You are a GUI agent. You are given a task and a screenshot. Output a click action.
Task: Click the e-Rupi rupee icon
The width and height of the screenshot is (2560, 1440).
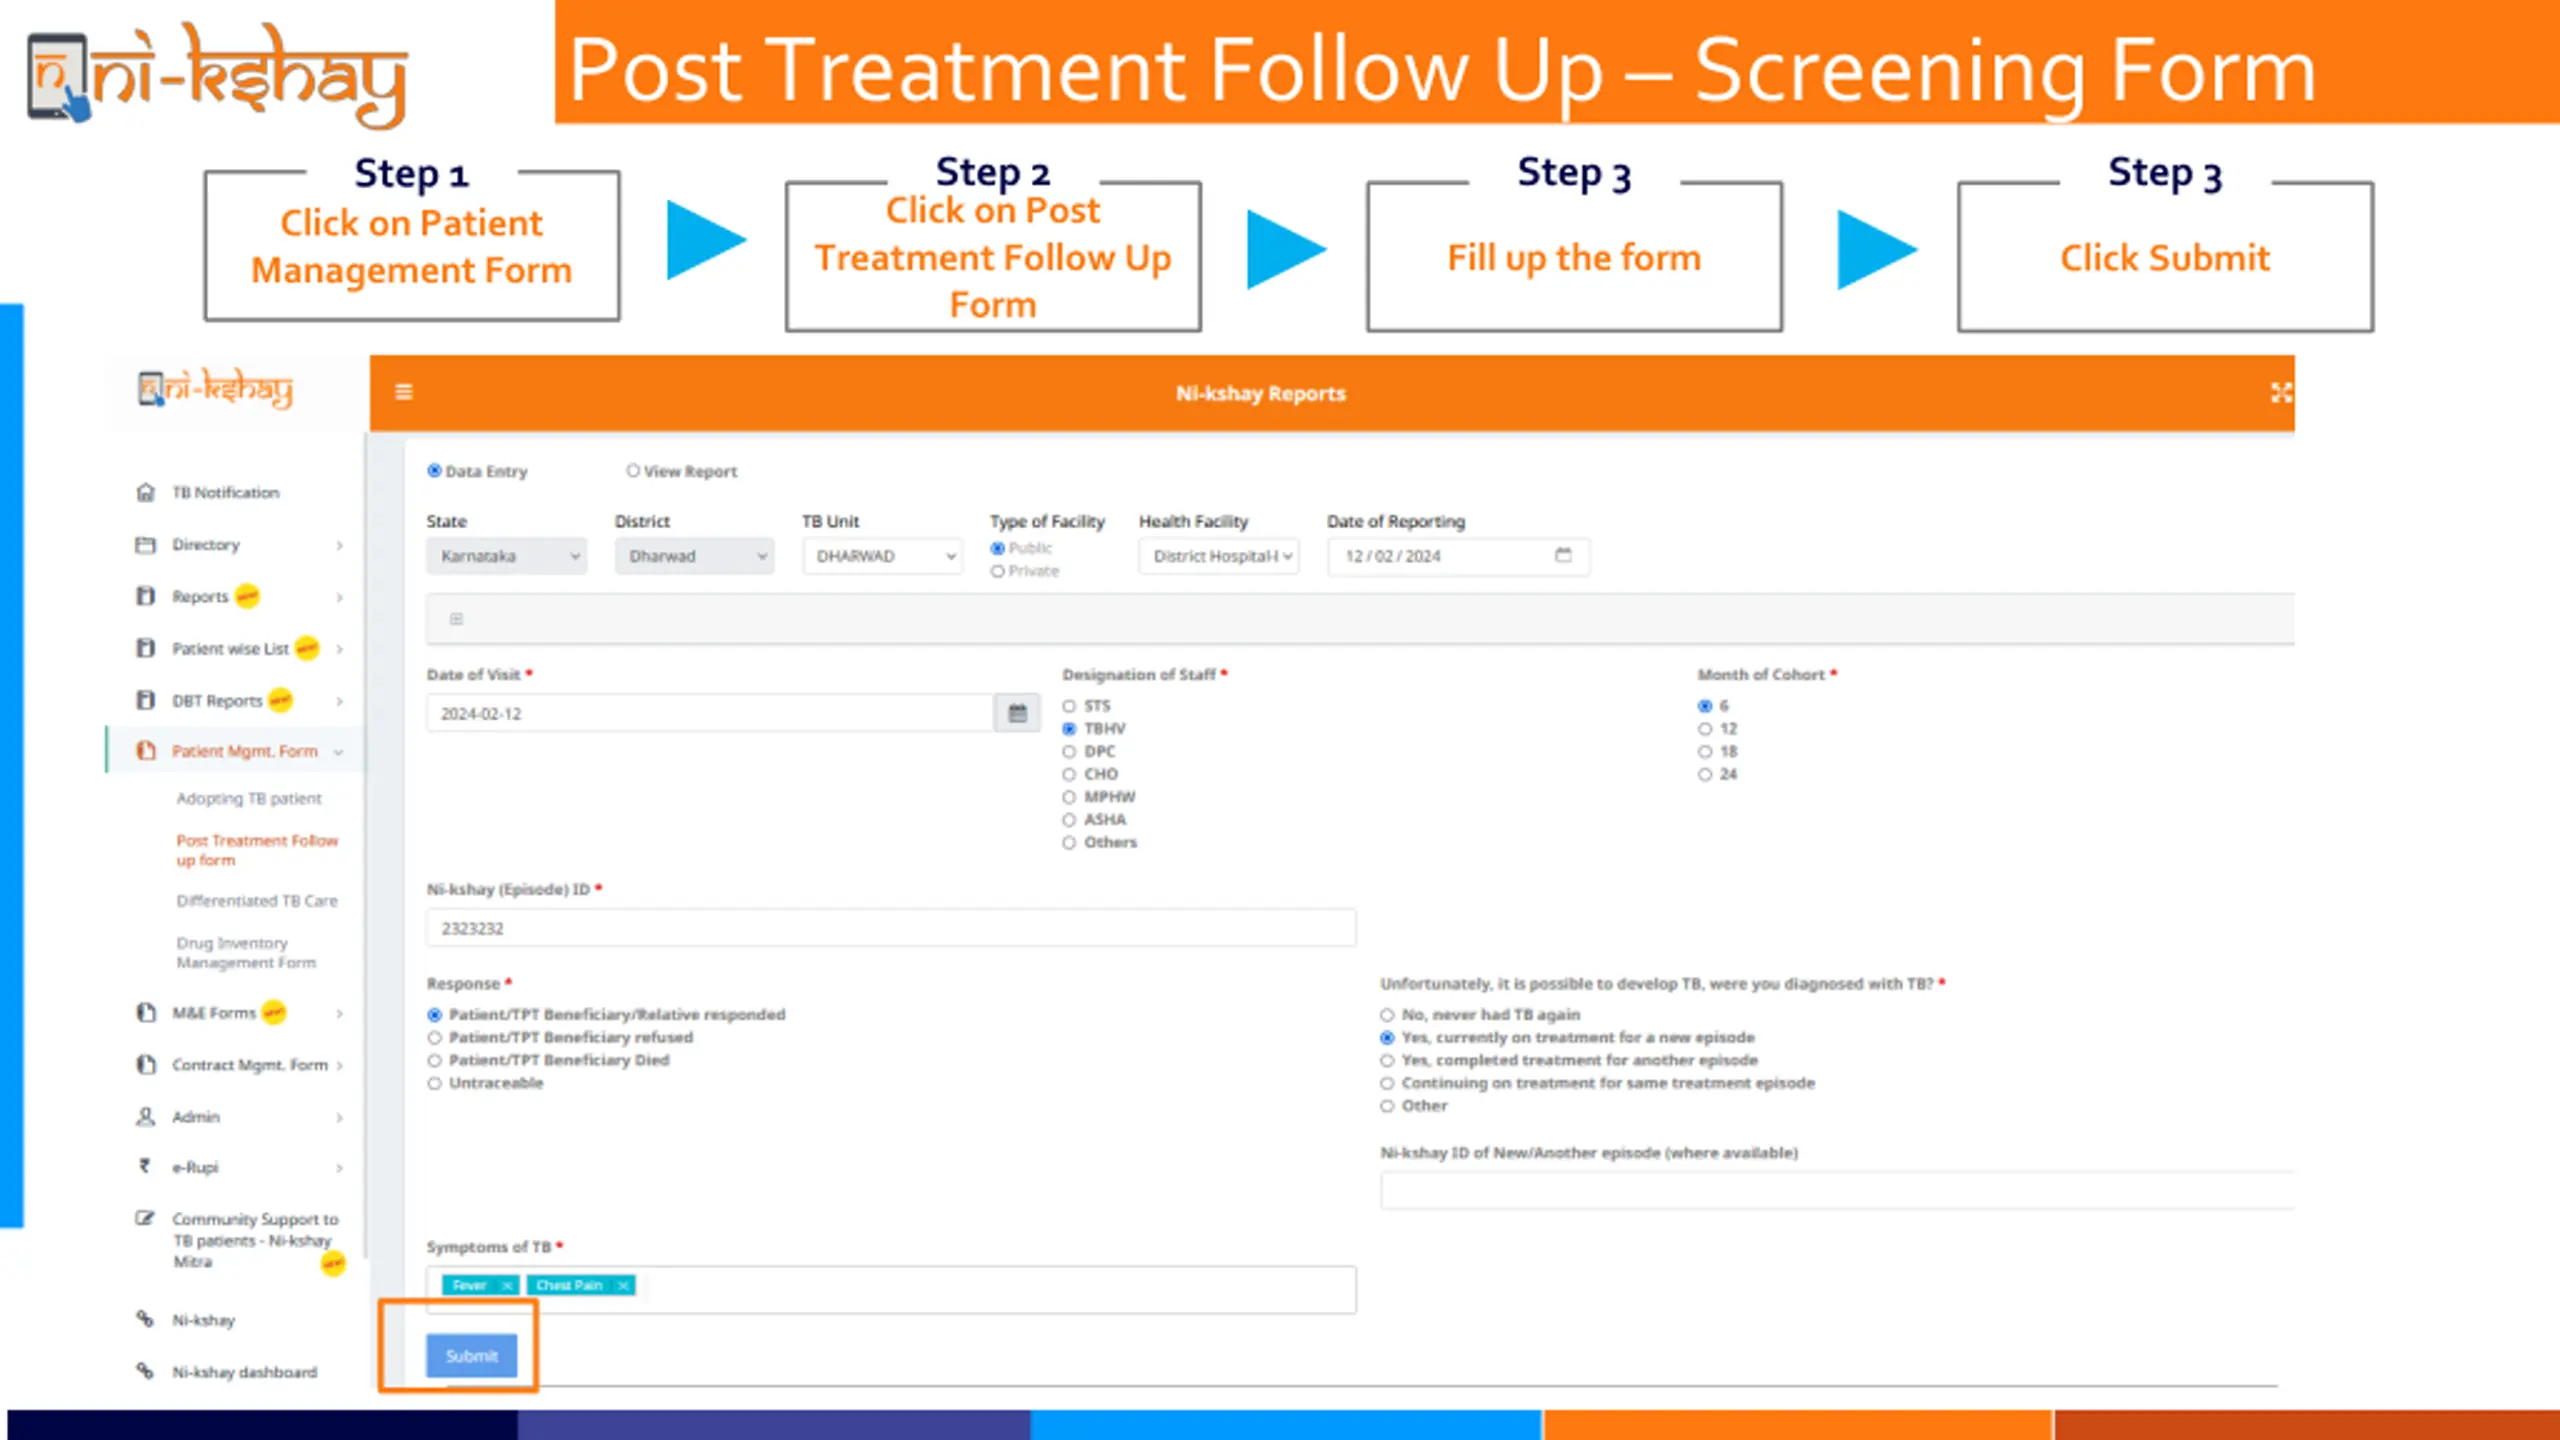point(146,1166)
